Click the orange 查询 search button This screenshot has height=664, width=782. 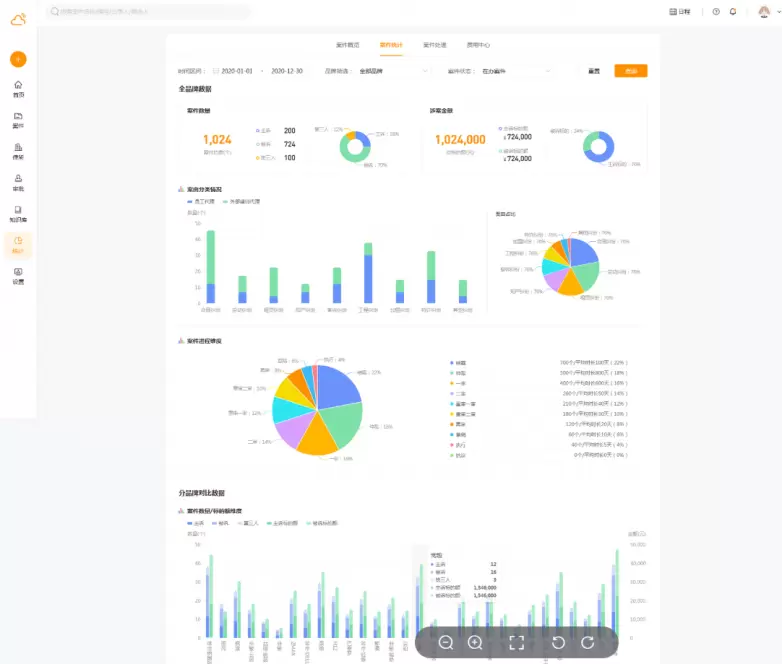[x=630, y=71]
